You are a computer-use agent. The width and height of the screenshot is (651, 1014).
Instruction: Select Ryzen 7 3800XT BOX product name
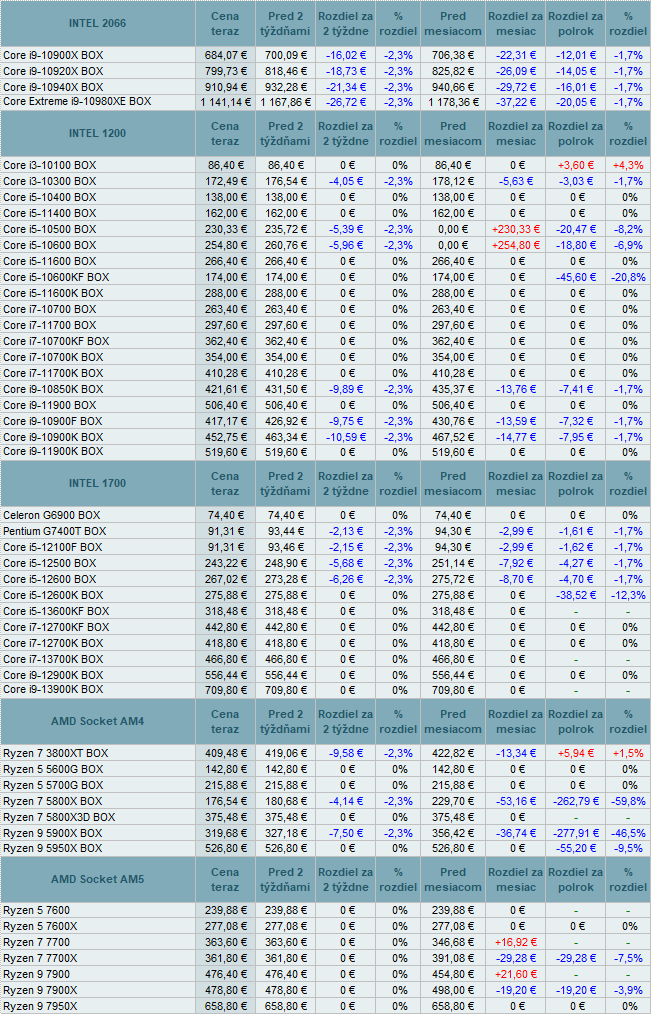tap(56, 753)
